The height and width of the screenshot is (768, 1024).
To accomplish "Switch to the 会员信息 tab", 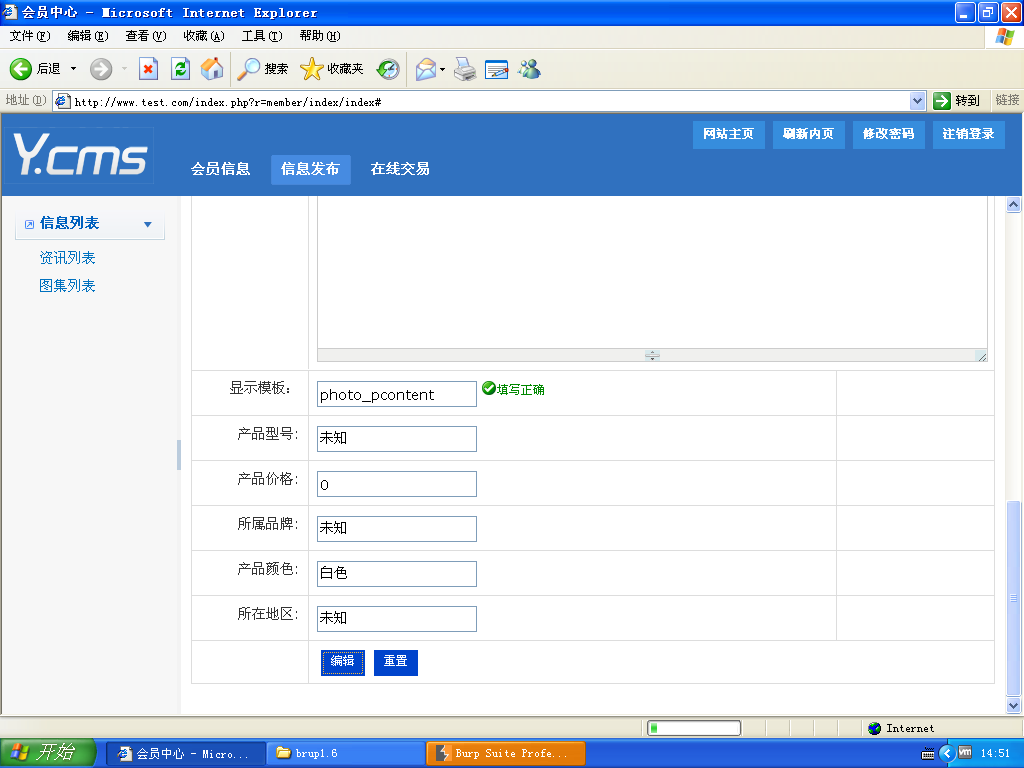I will [221, 169].
